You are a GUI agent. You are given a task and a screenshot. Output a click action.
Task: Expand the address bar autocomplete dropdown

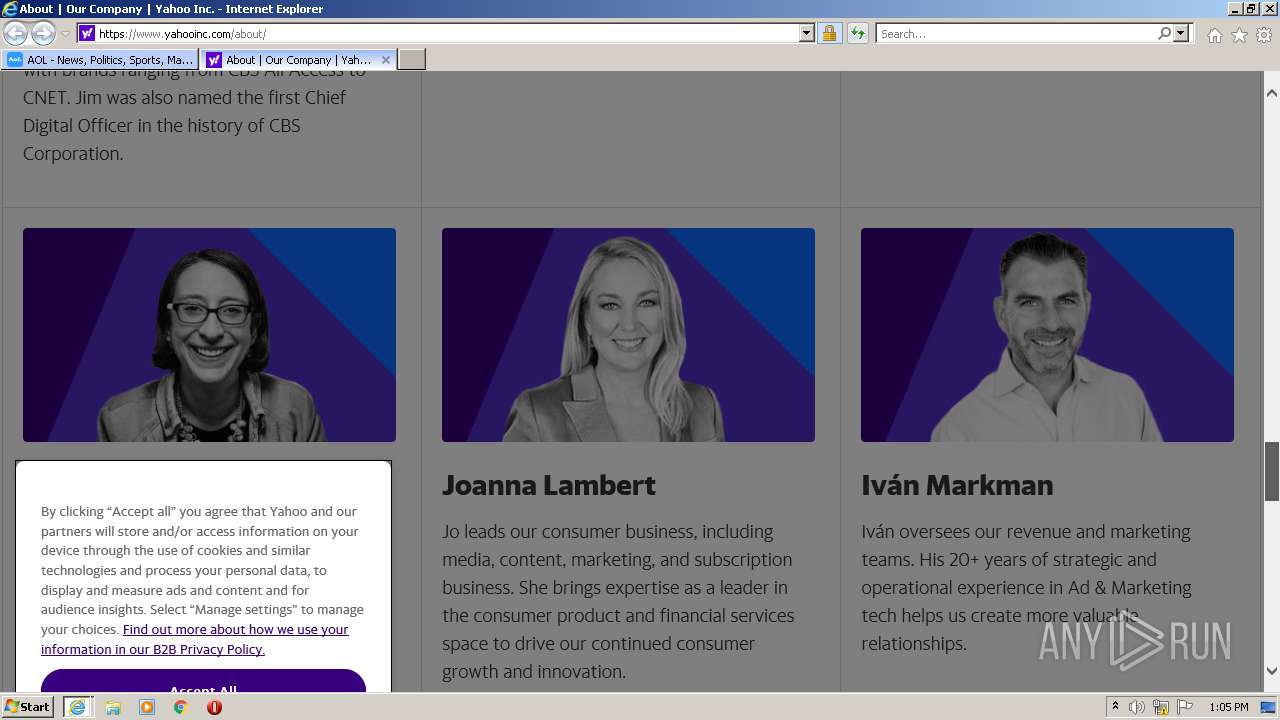[807, 33]
